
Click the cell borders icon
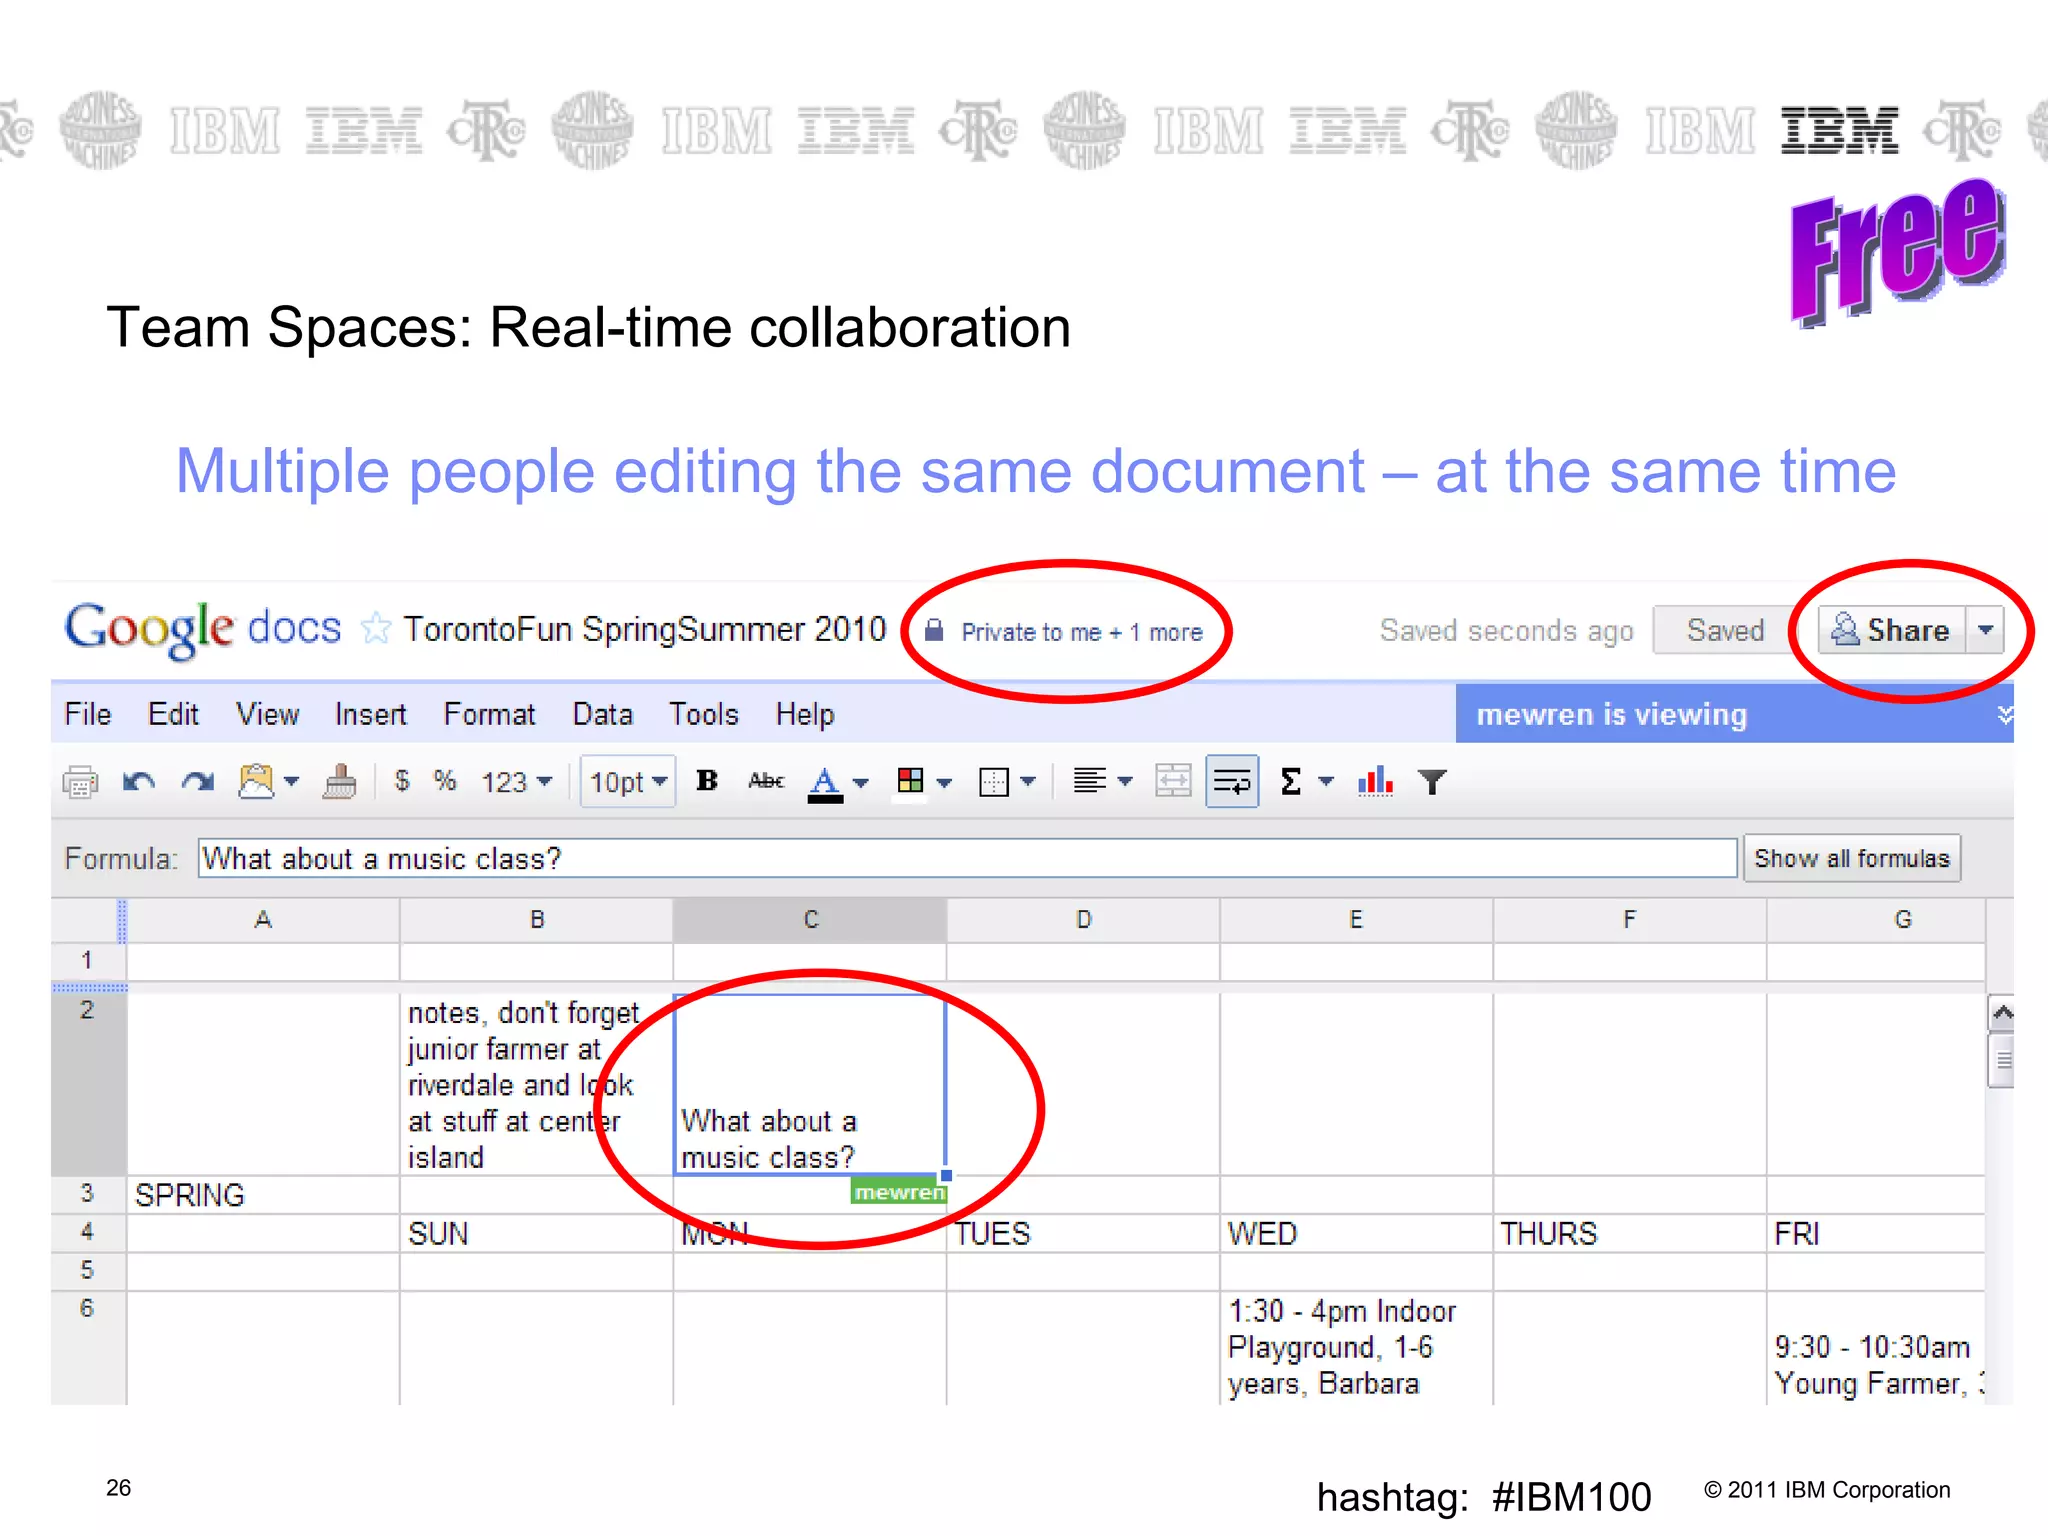pos(994,782)
